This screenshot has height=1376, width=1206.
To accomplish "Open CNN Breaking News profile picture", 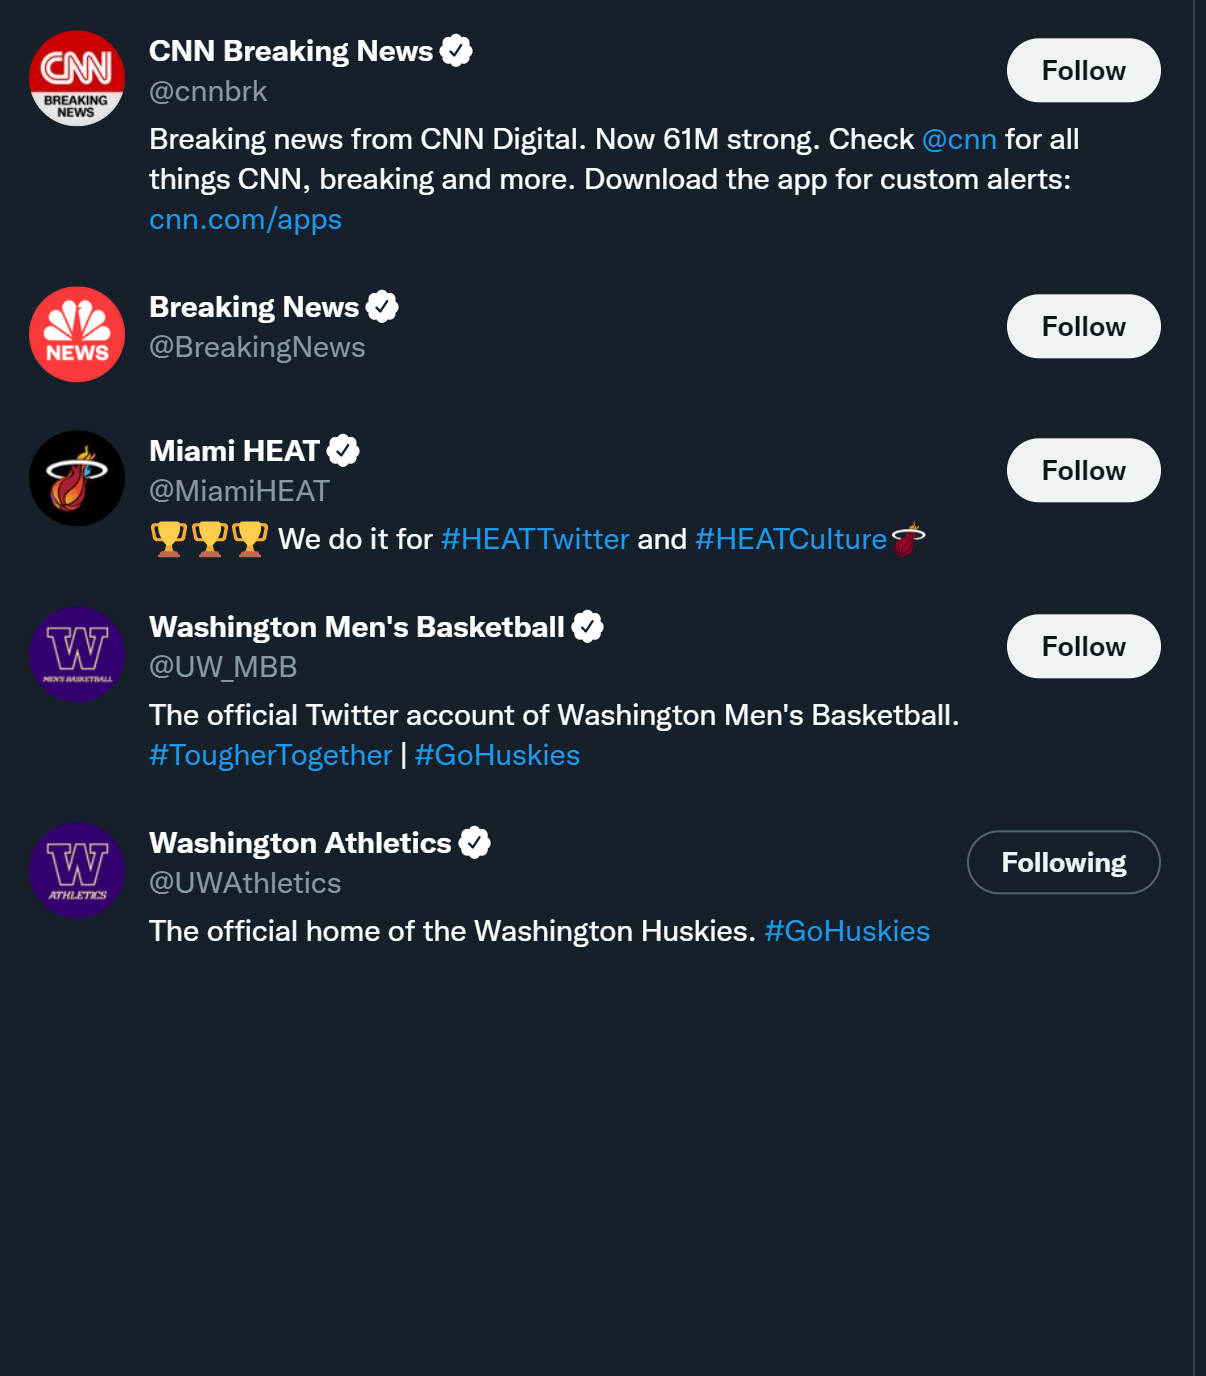I will 77,78.
